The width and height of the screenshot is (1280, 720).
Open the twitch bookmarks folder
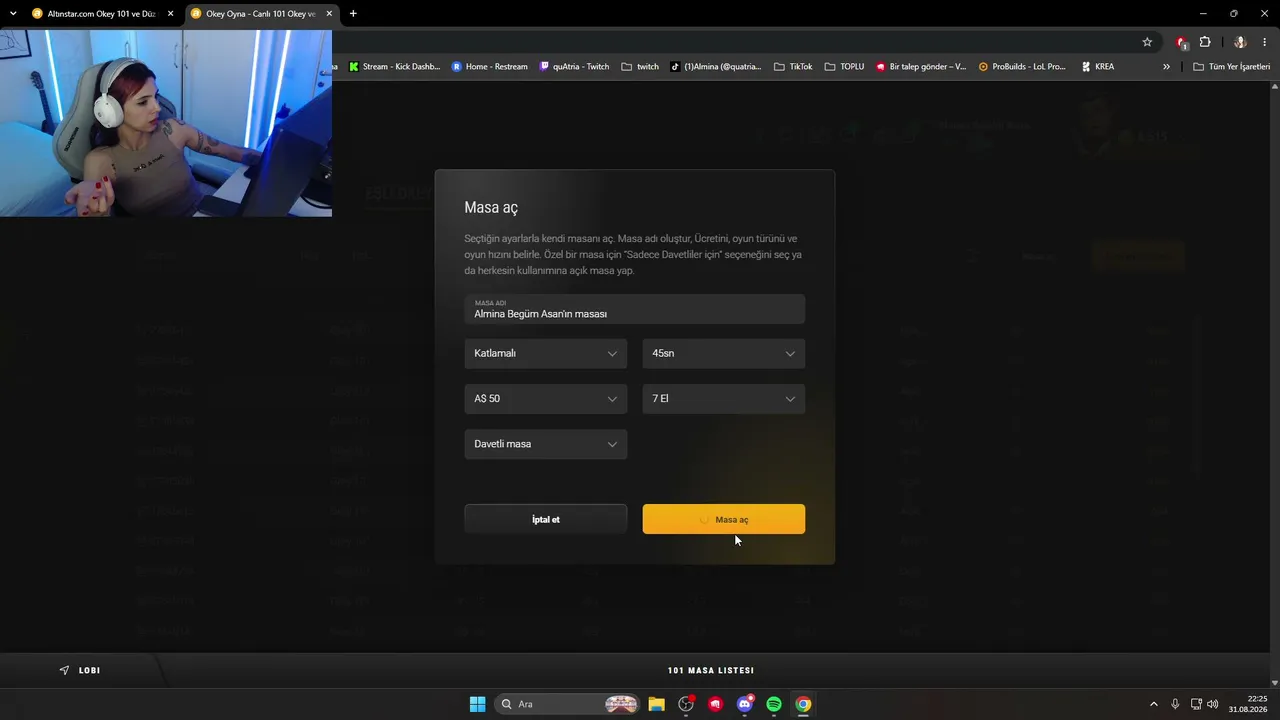click(640, 67)
